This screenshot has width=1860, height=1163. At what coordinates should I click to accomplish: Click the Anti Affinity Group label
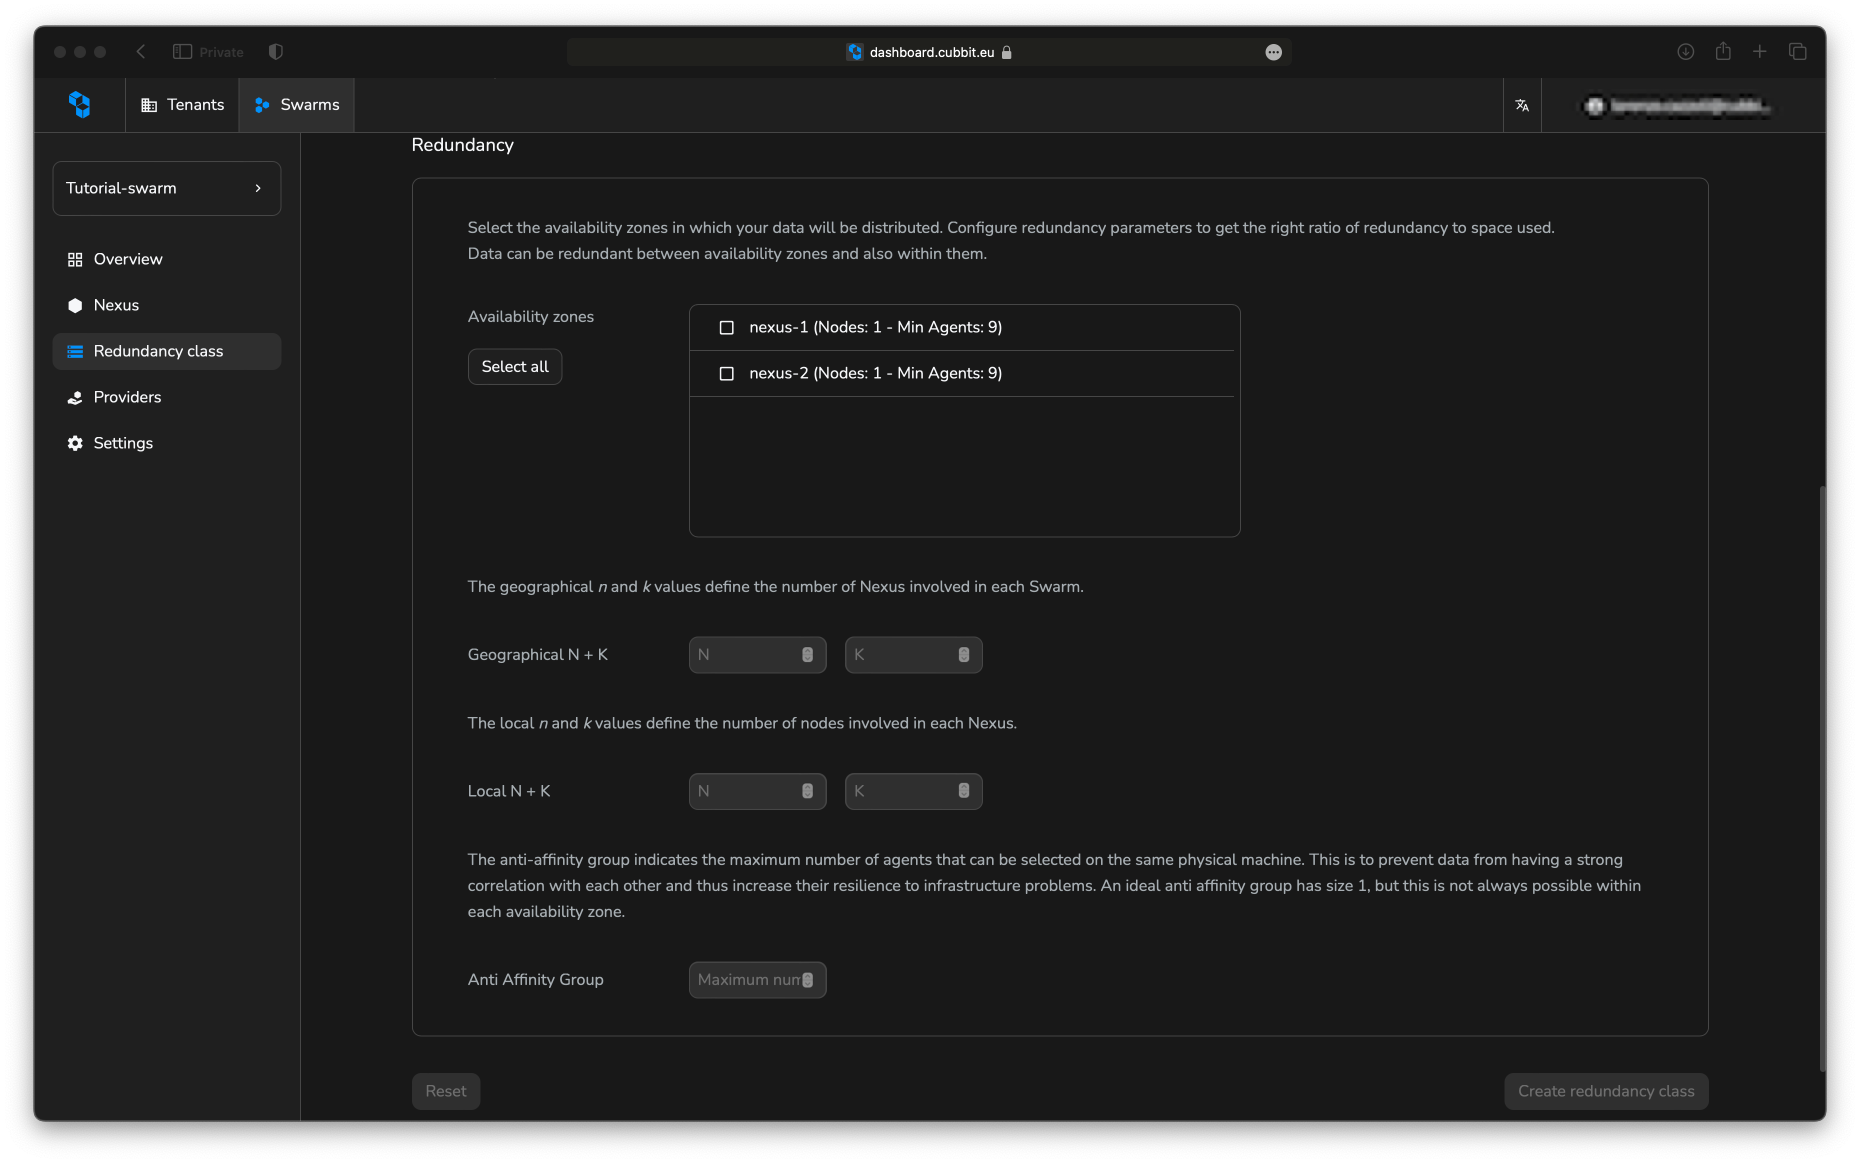(x=536, y=980)
